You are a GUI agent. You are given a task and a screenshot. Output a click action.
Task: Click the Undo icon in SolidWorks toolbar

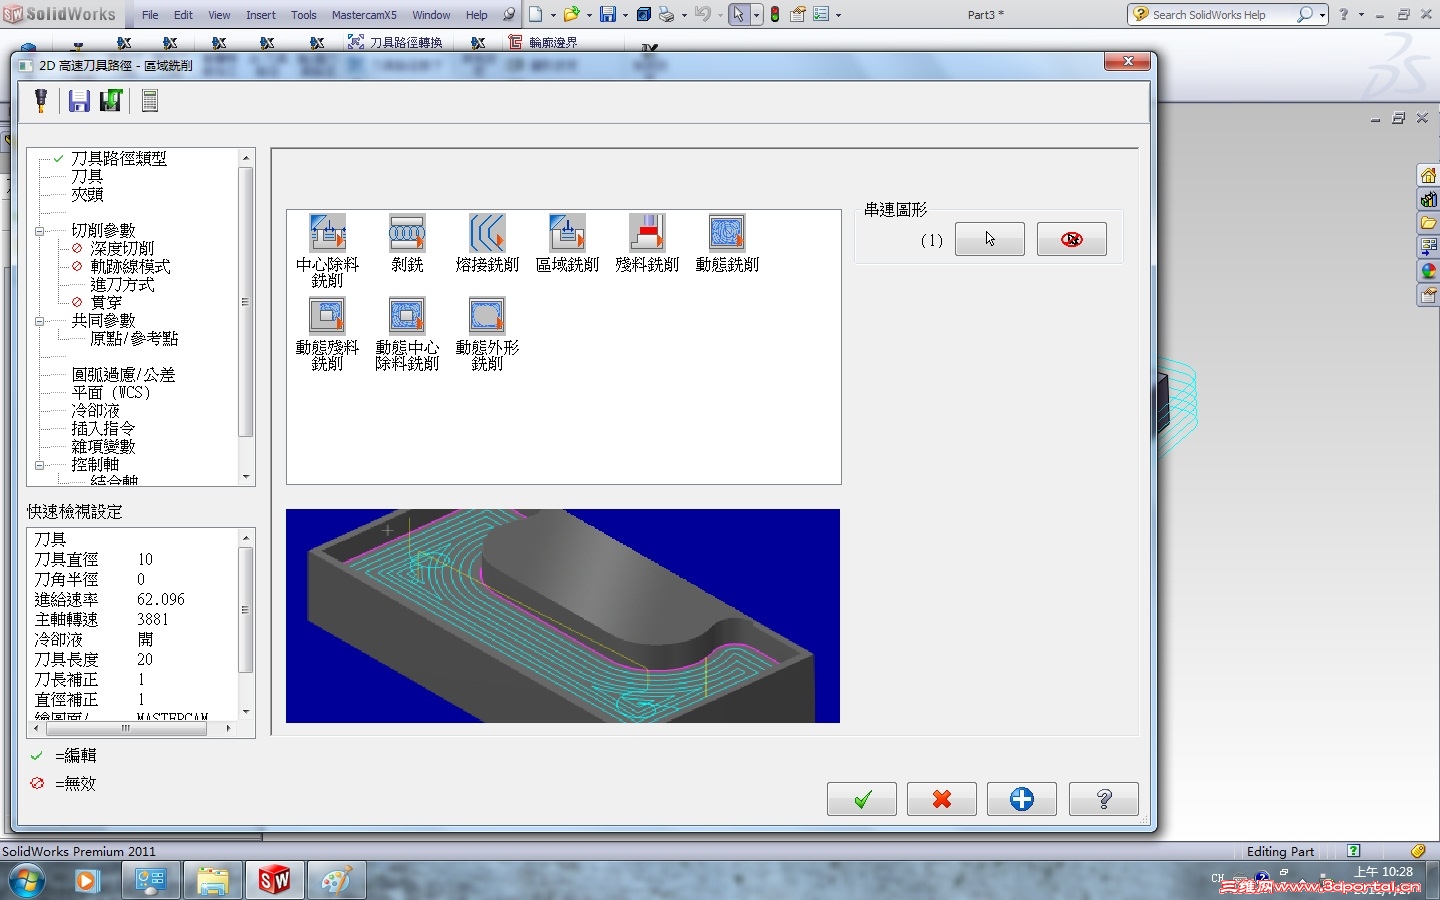pyautogui.click(x=703, y=14)
